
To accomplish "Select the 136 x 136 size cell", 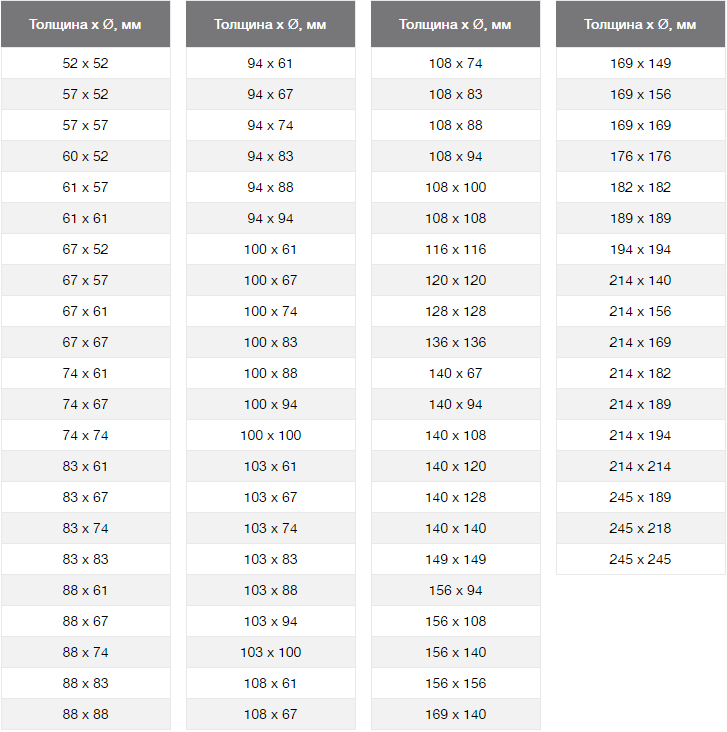I will [x=455, y=342].
